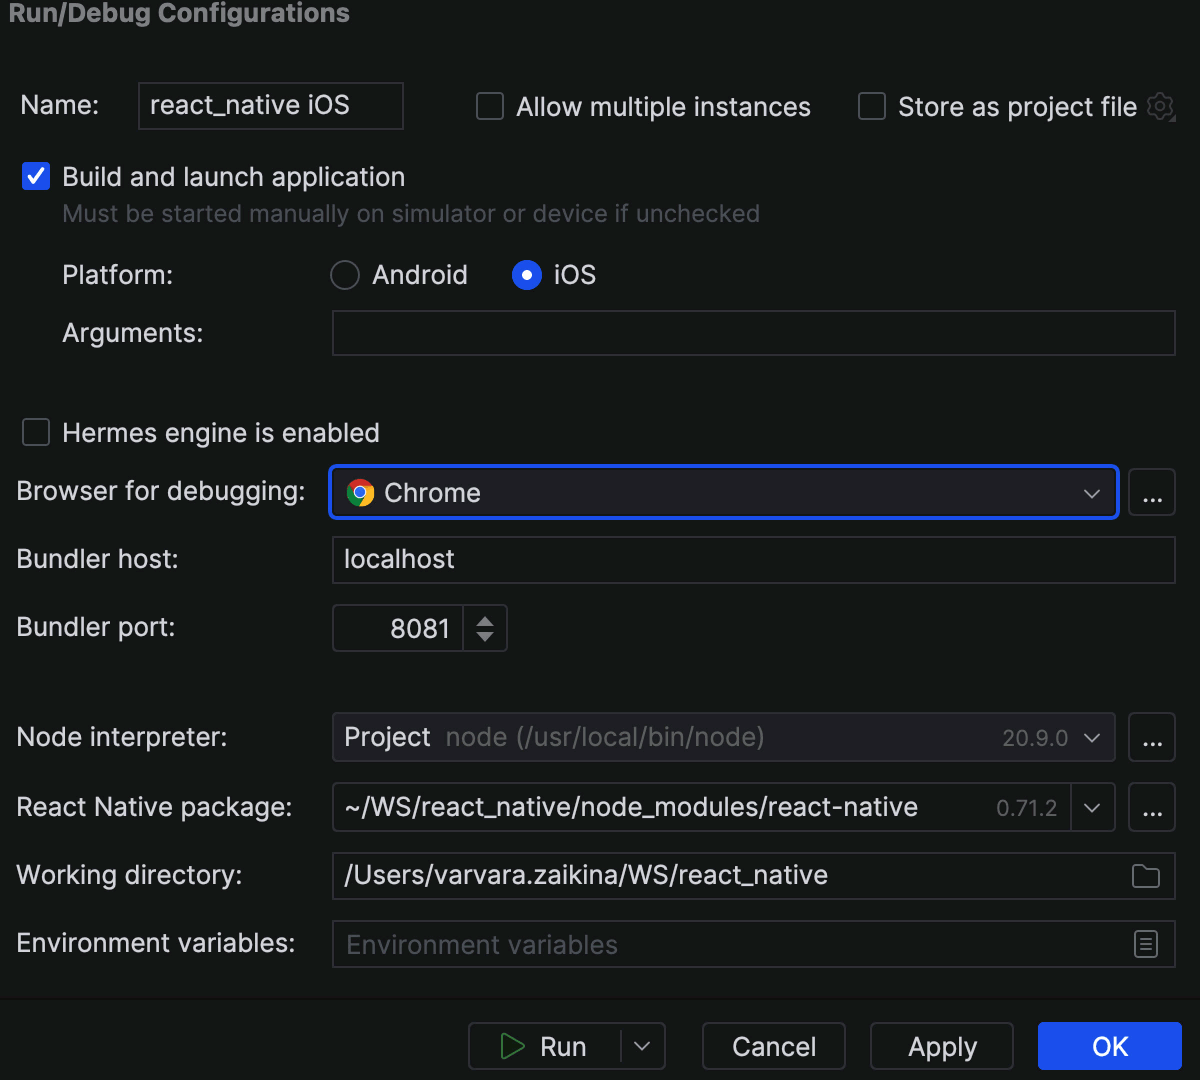Open the Browser for debugging dropdown
The image size is (1200, 1080).
1092,492
